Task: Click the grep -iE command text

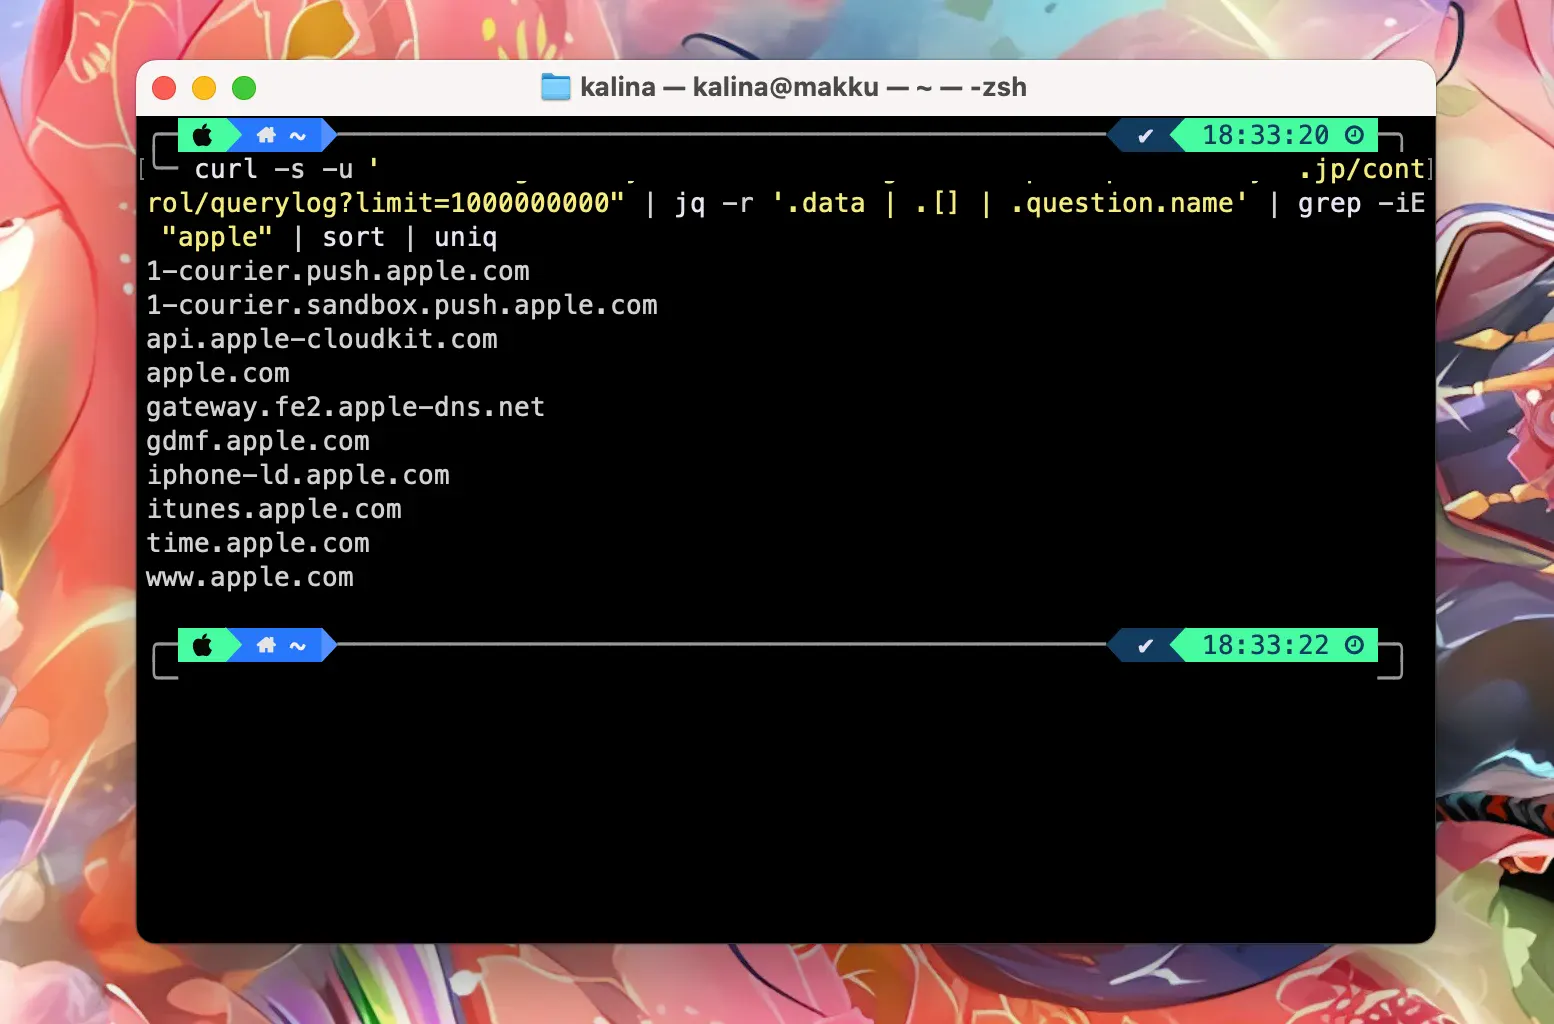Action: click(1362, 203)
